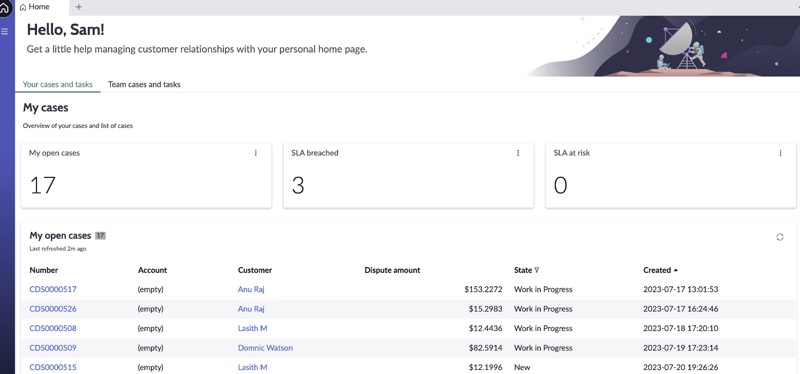
Task: Click created date 2023-07-18 17:20:10
Action: pyautogui.click(x=680, y=328)
